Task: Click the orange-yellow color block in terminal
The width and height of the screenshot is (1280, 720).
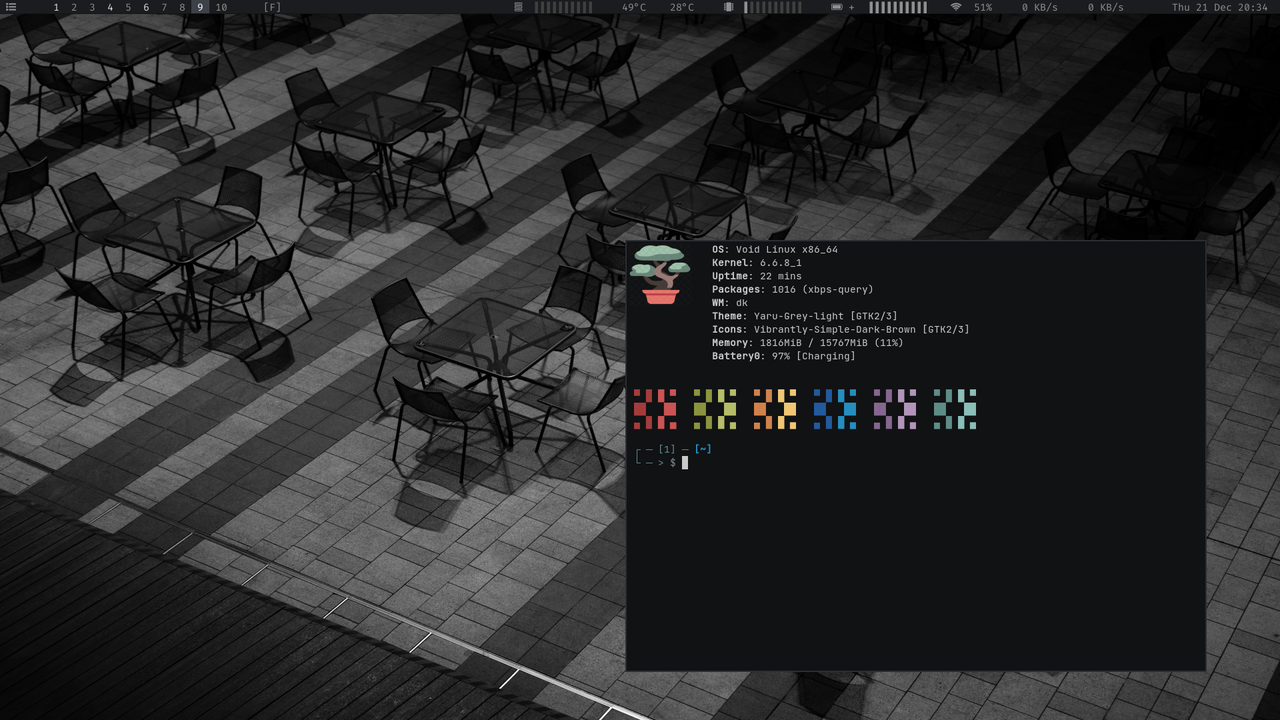Action: pos(775,409)
